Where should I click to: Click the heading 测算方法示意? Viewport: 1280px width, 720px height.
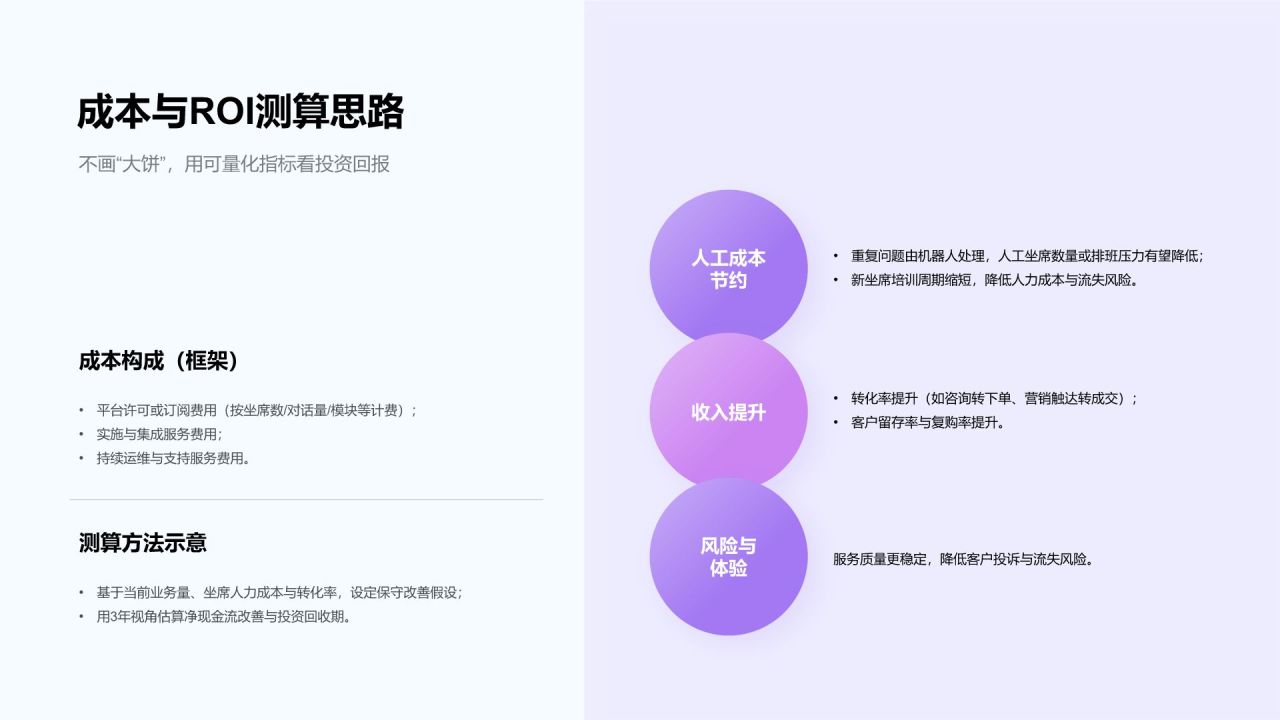pyautogui.click(x=143, y=543)
